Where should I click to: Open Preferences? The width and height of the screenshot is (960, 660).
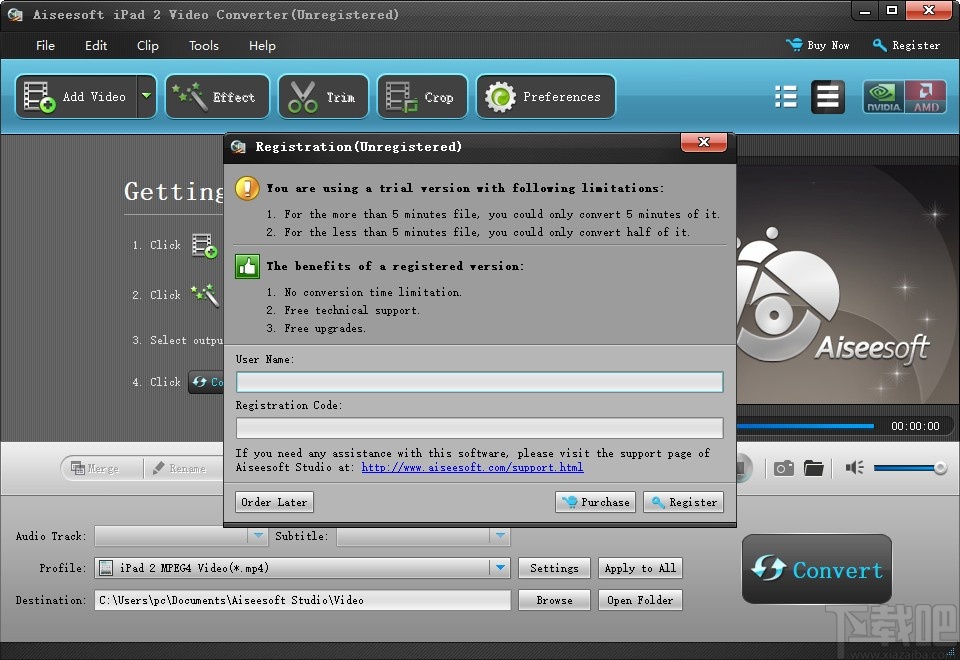tap(546, 97)
